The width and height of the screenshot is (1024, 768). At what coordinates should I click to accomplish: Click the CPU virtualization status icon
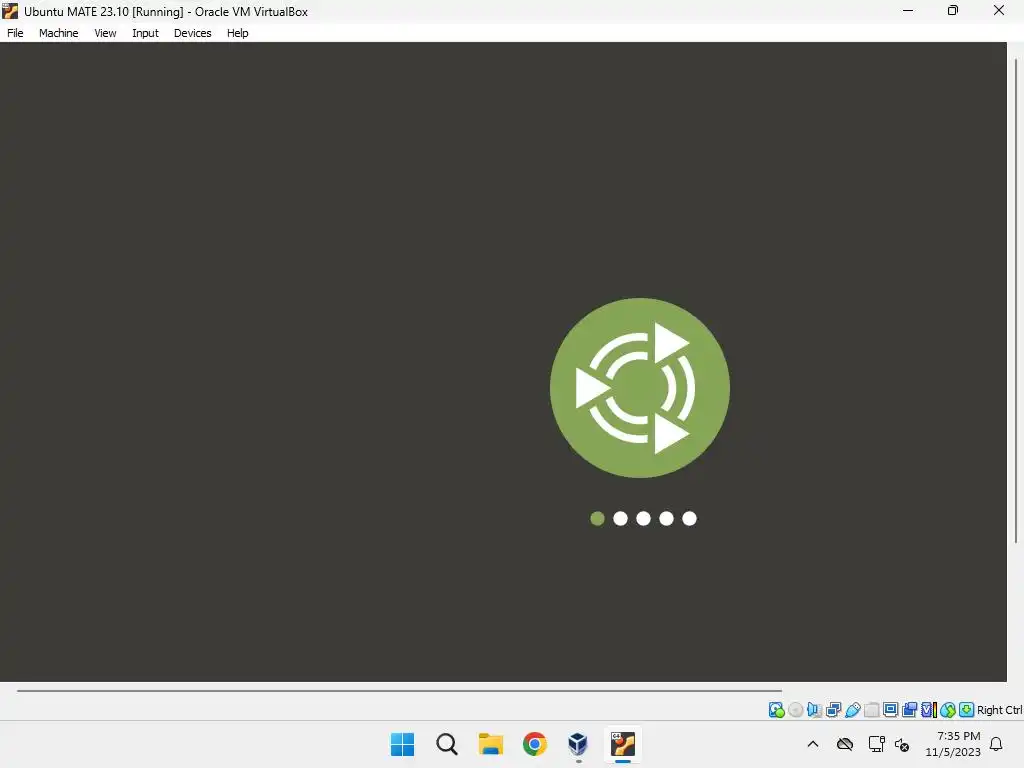(929, 710)
